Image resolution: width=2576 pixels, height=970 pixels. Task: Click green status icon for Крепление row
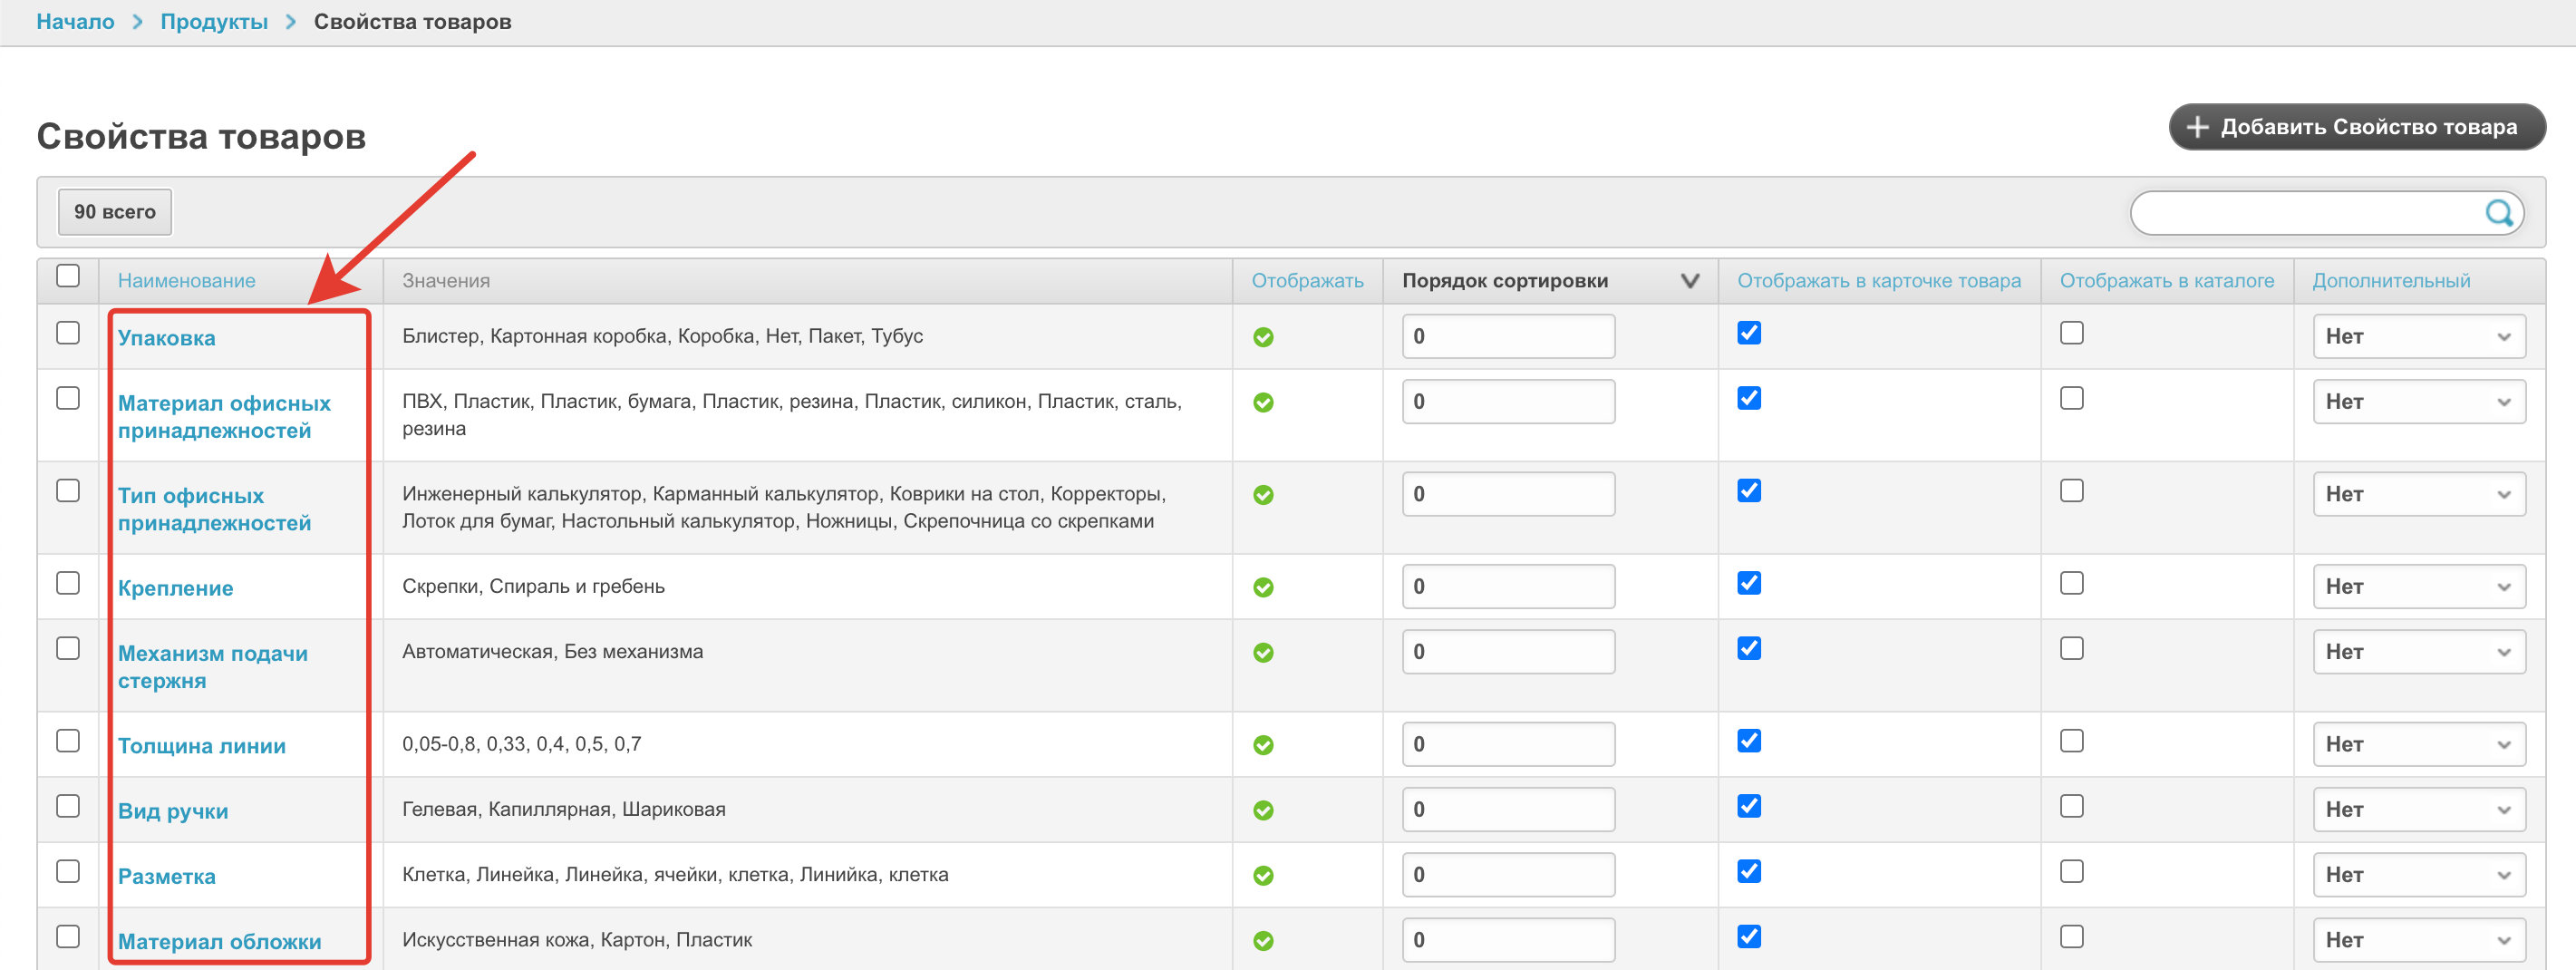(x=1263, y=587)
